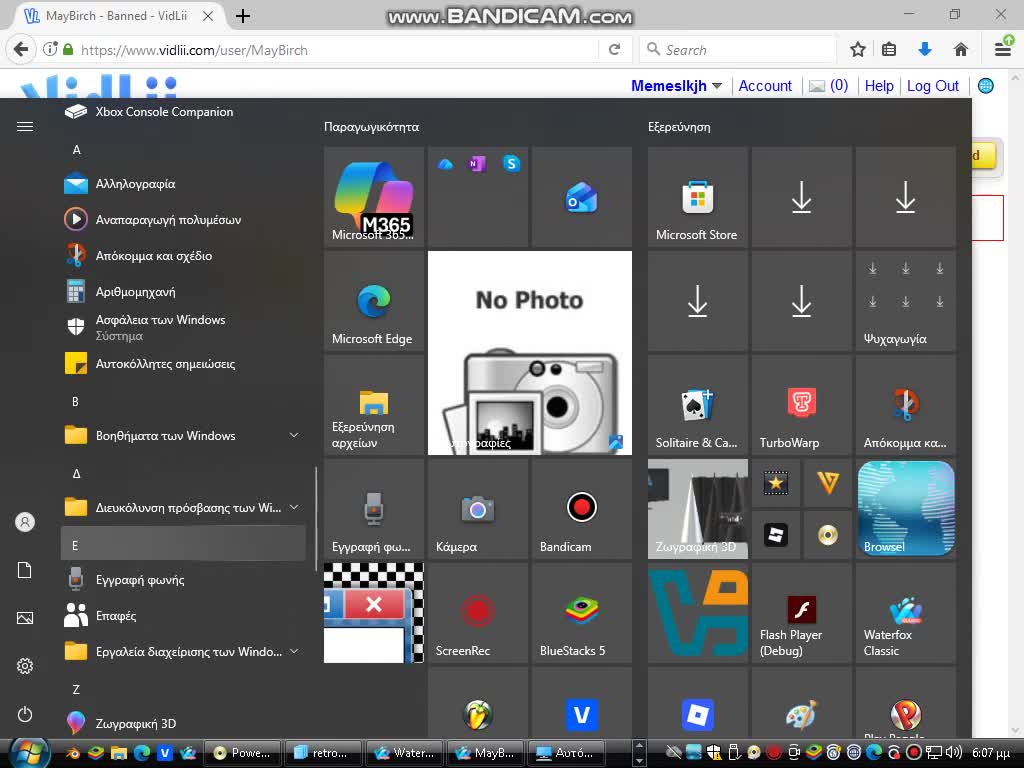Open the Flash Player (Debug) tile
1024x768 pixels.
(801, 613)
